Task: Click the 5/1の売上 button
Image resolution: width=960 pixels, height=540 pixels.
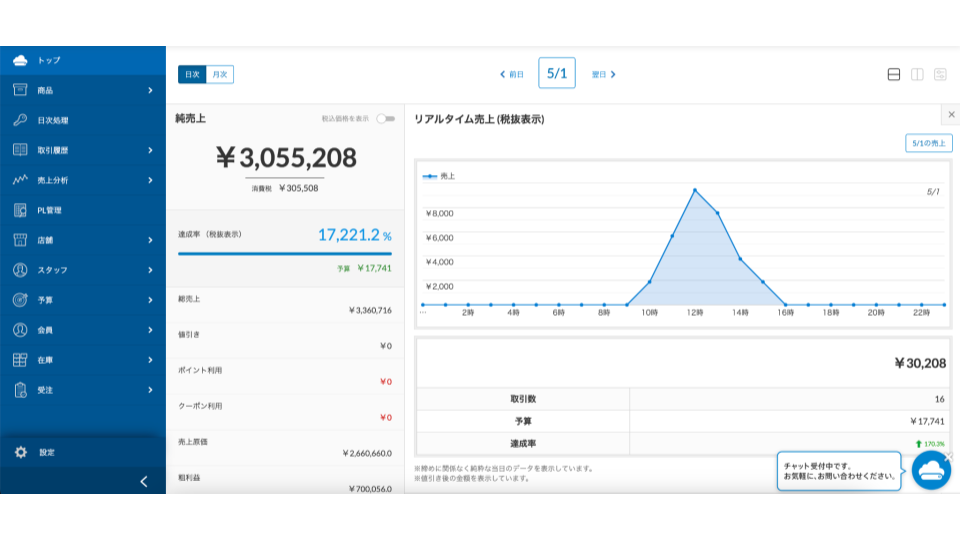Action: (x=928, y=143)
